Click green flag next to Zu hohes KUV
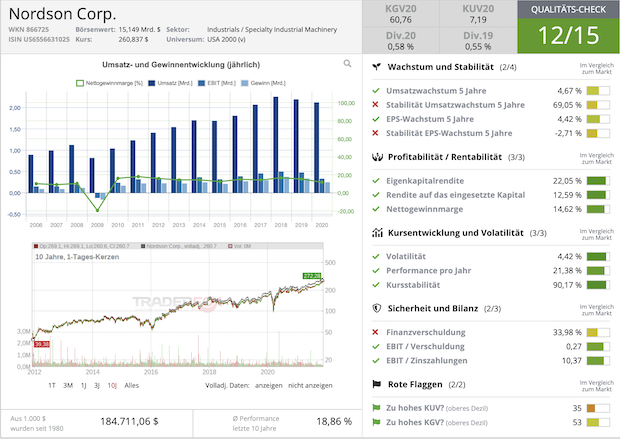The image size is (620, 439). (x=376, y=408)
